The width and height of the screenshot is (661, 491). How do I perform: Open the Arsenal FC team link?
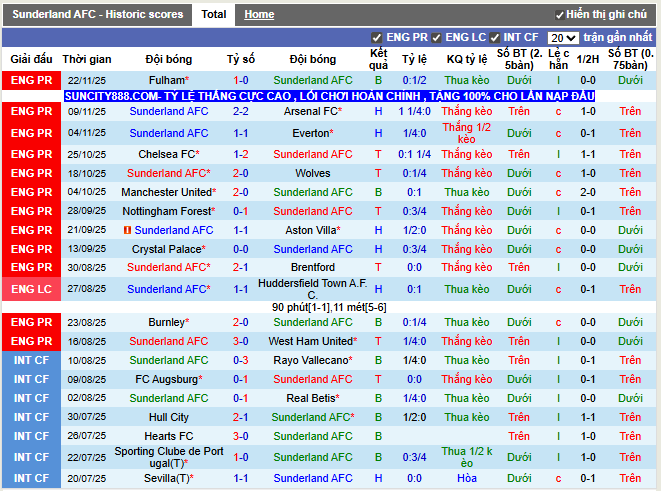(x=311, y=111)
